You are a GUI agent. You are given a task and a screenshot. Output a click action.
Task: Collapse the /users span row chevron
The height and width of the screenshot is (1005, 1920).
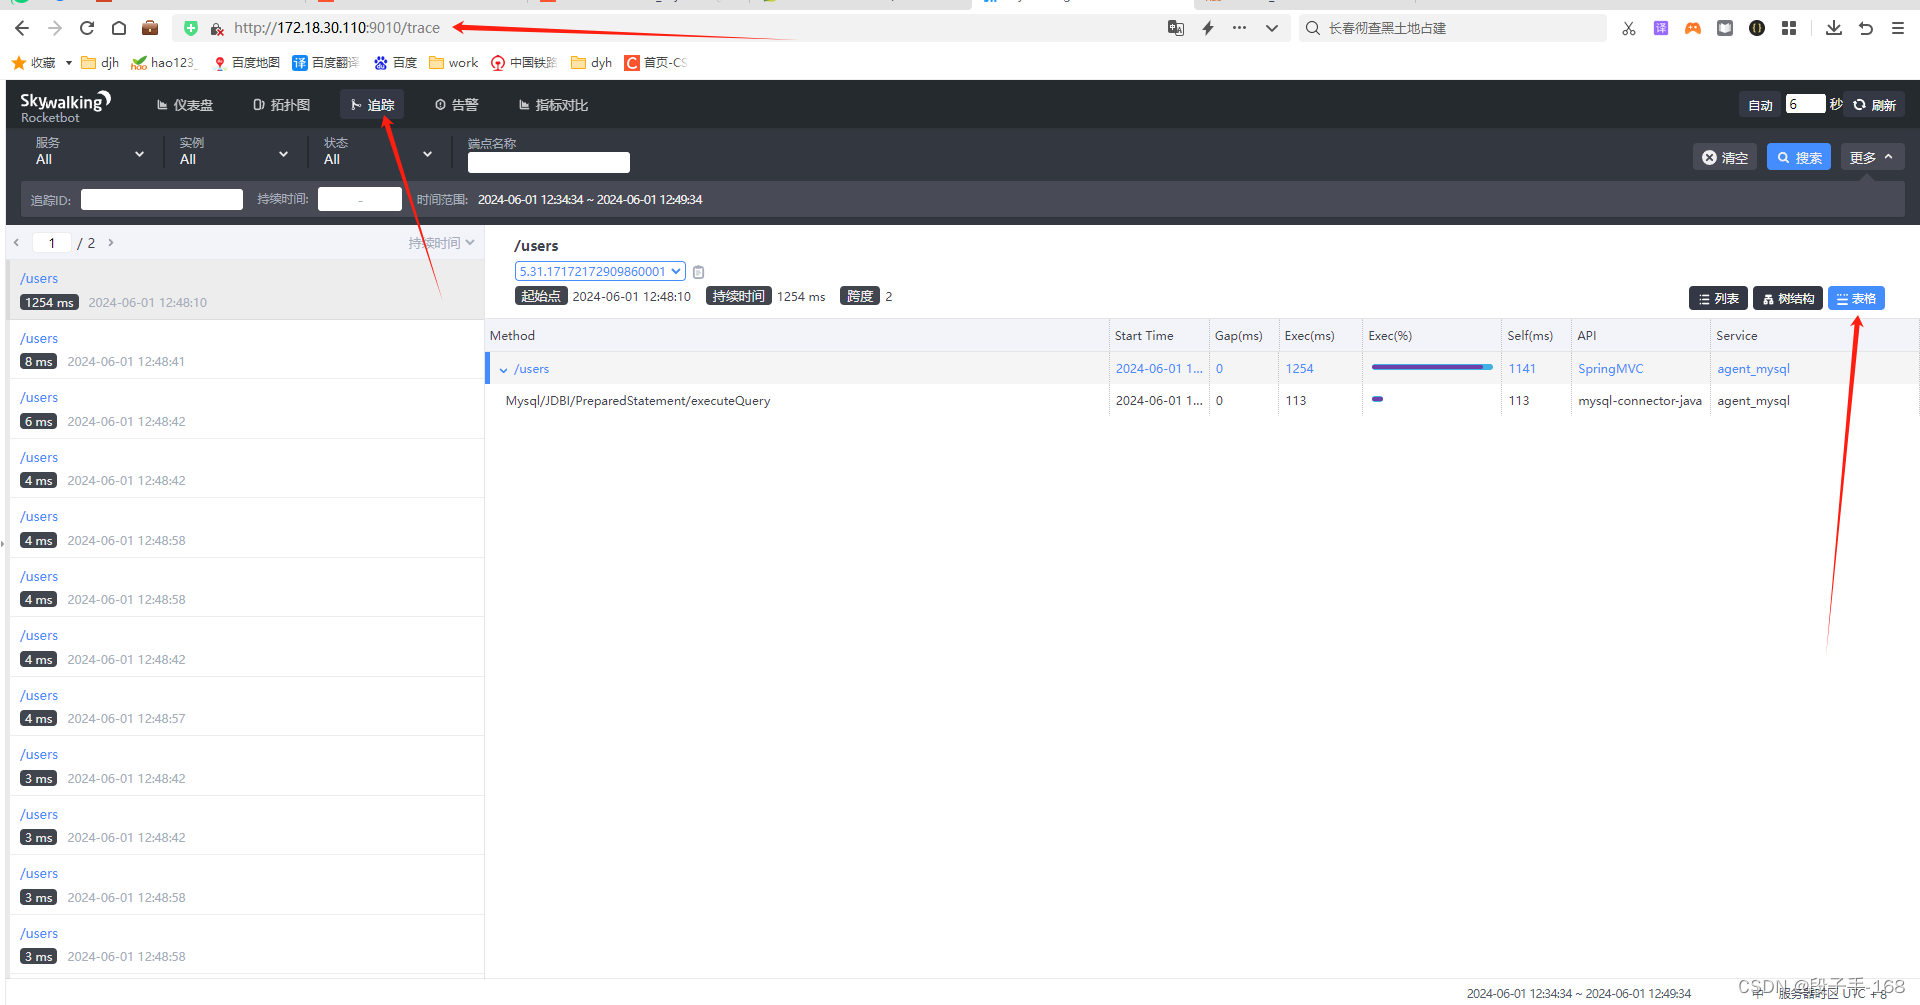coord(503,369)
